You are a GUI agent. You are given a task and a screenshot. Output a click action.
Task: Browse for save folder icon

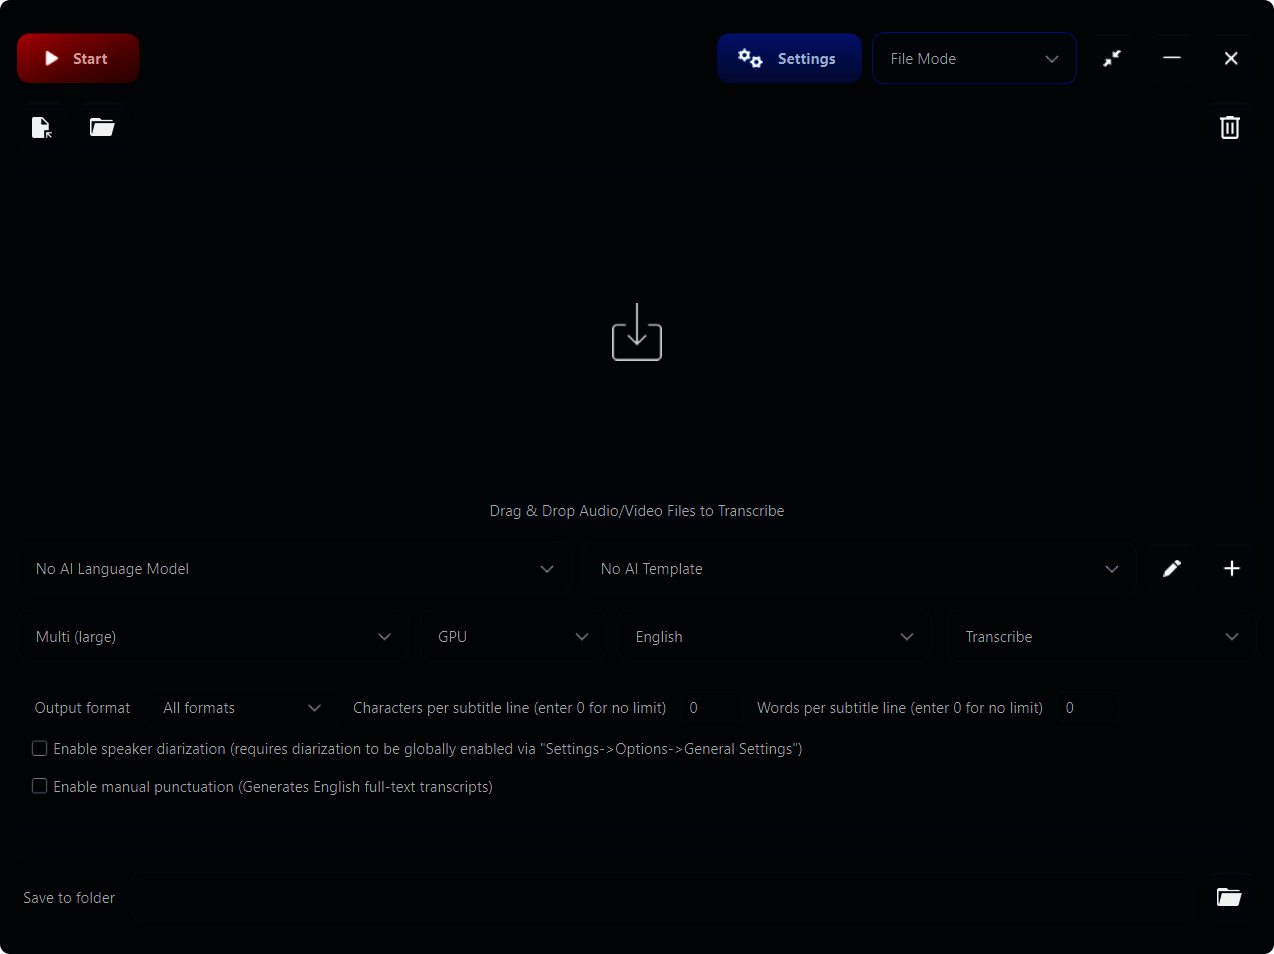click(x=1228, y=897)
